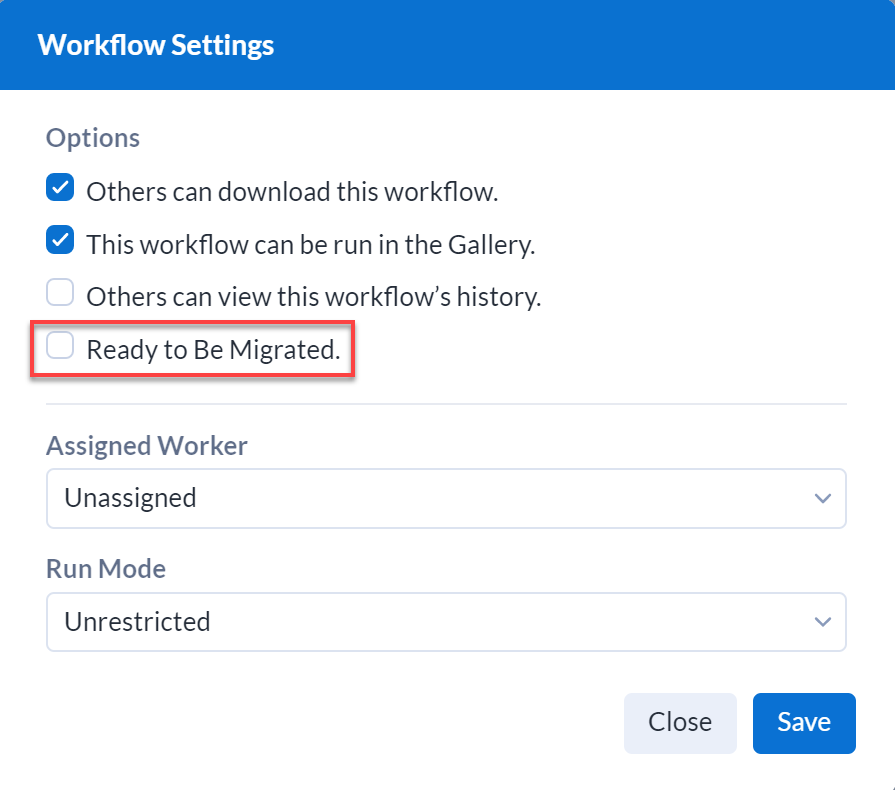
Task: Click the Options section heading
Action: coord(92,138)
